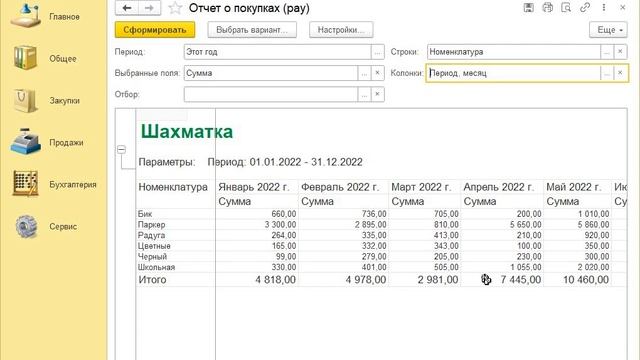Clear the Выбранные поля field
Screen dimensions: 640x360
click(378, 73)
